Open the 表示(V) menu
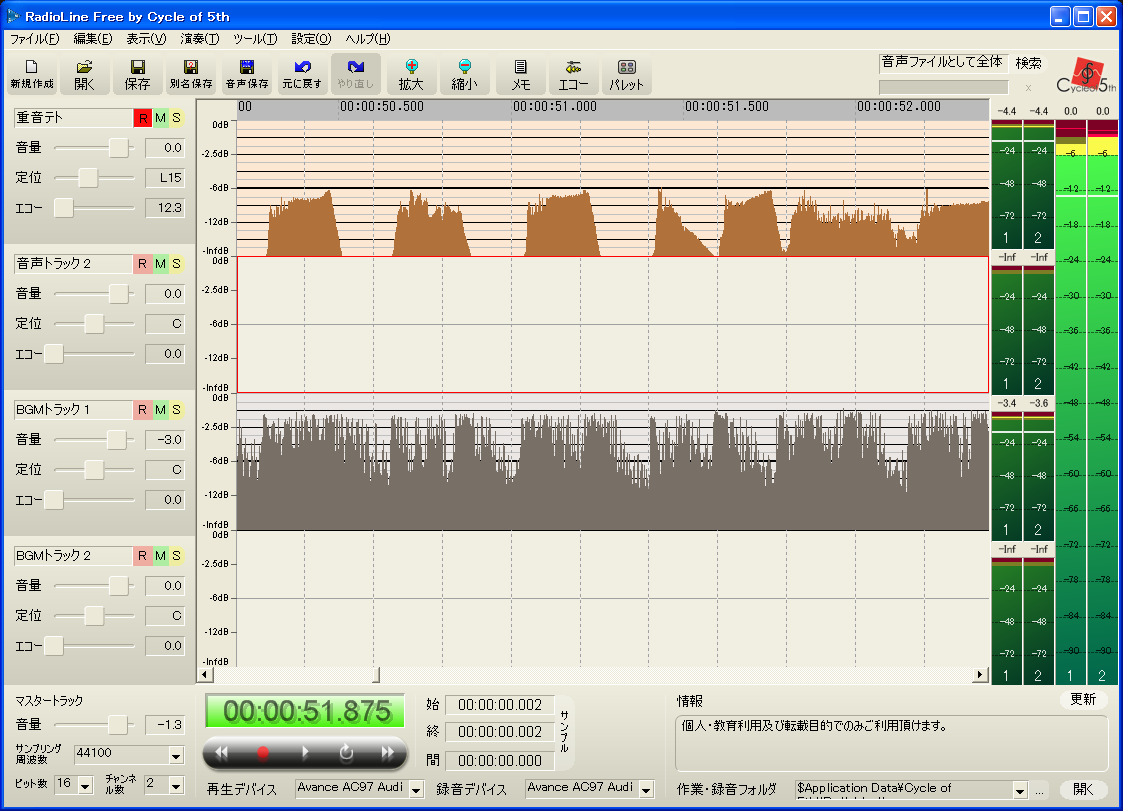 (x=146, y=39)
